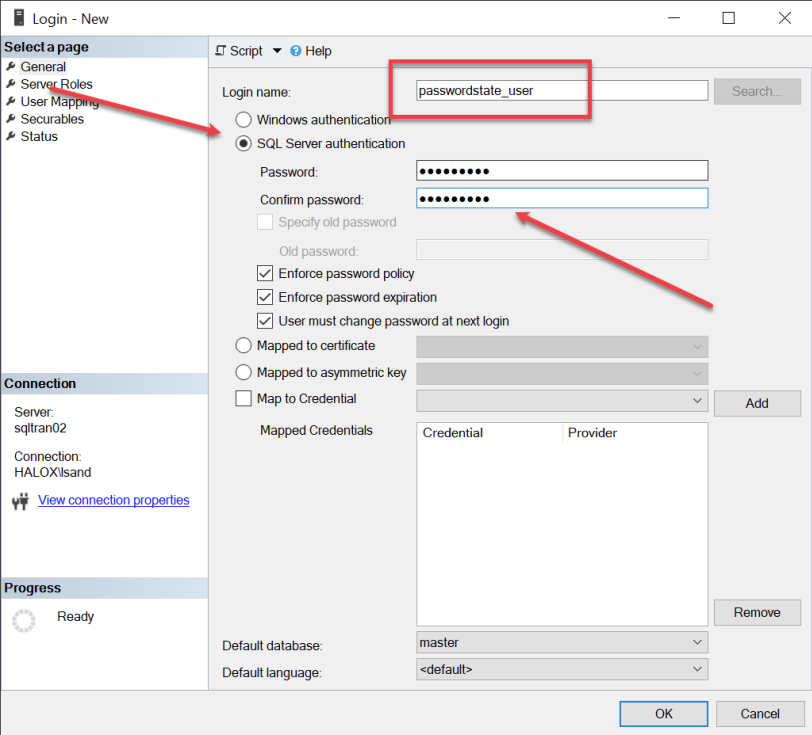Choose Mapped to certificate option
The width and height of the screenshot is (812, 735).
pos(243,345)
